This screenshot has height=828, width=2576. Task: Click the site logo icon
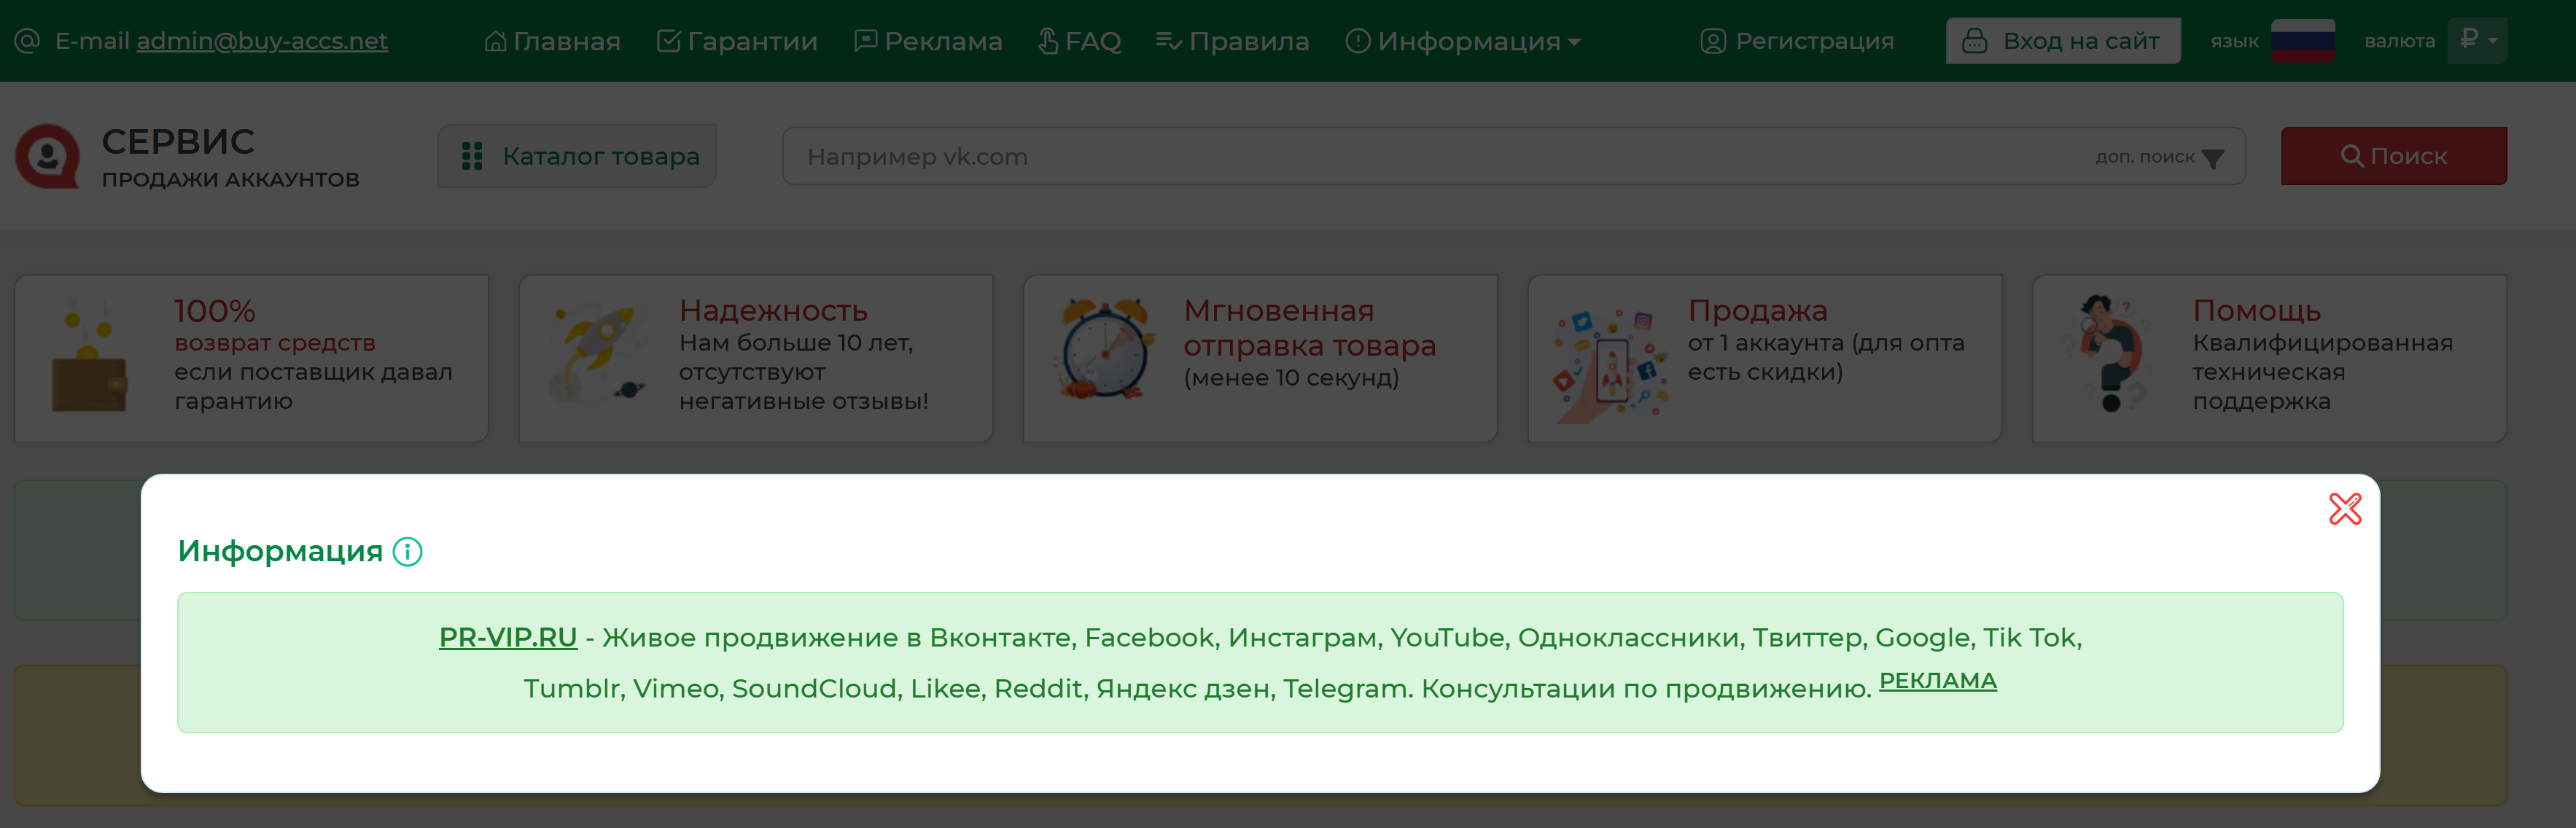click(x=47, y=156)
